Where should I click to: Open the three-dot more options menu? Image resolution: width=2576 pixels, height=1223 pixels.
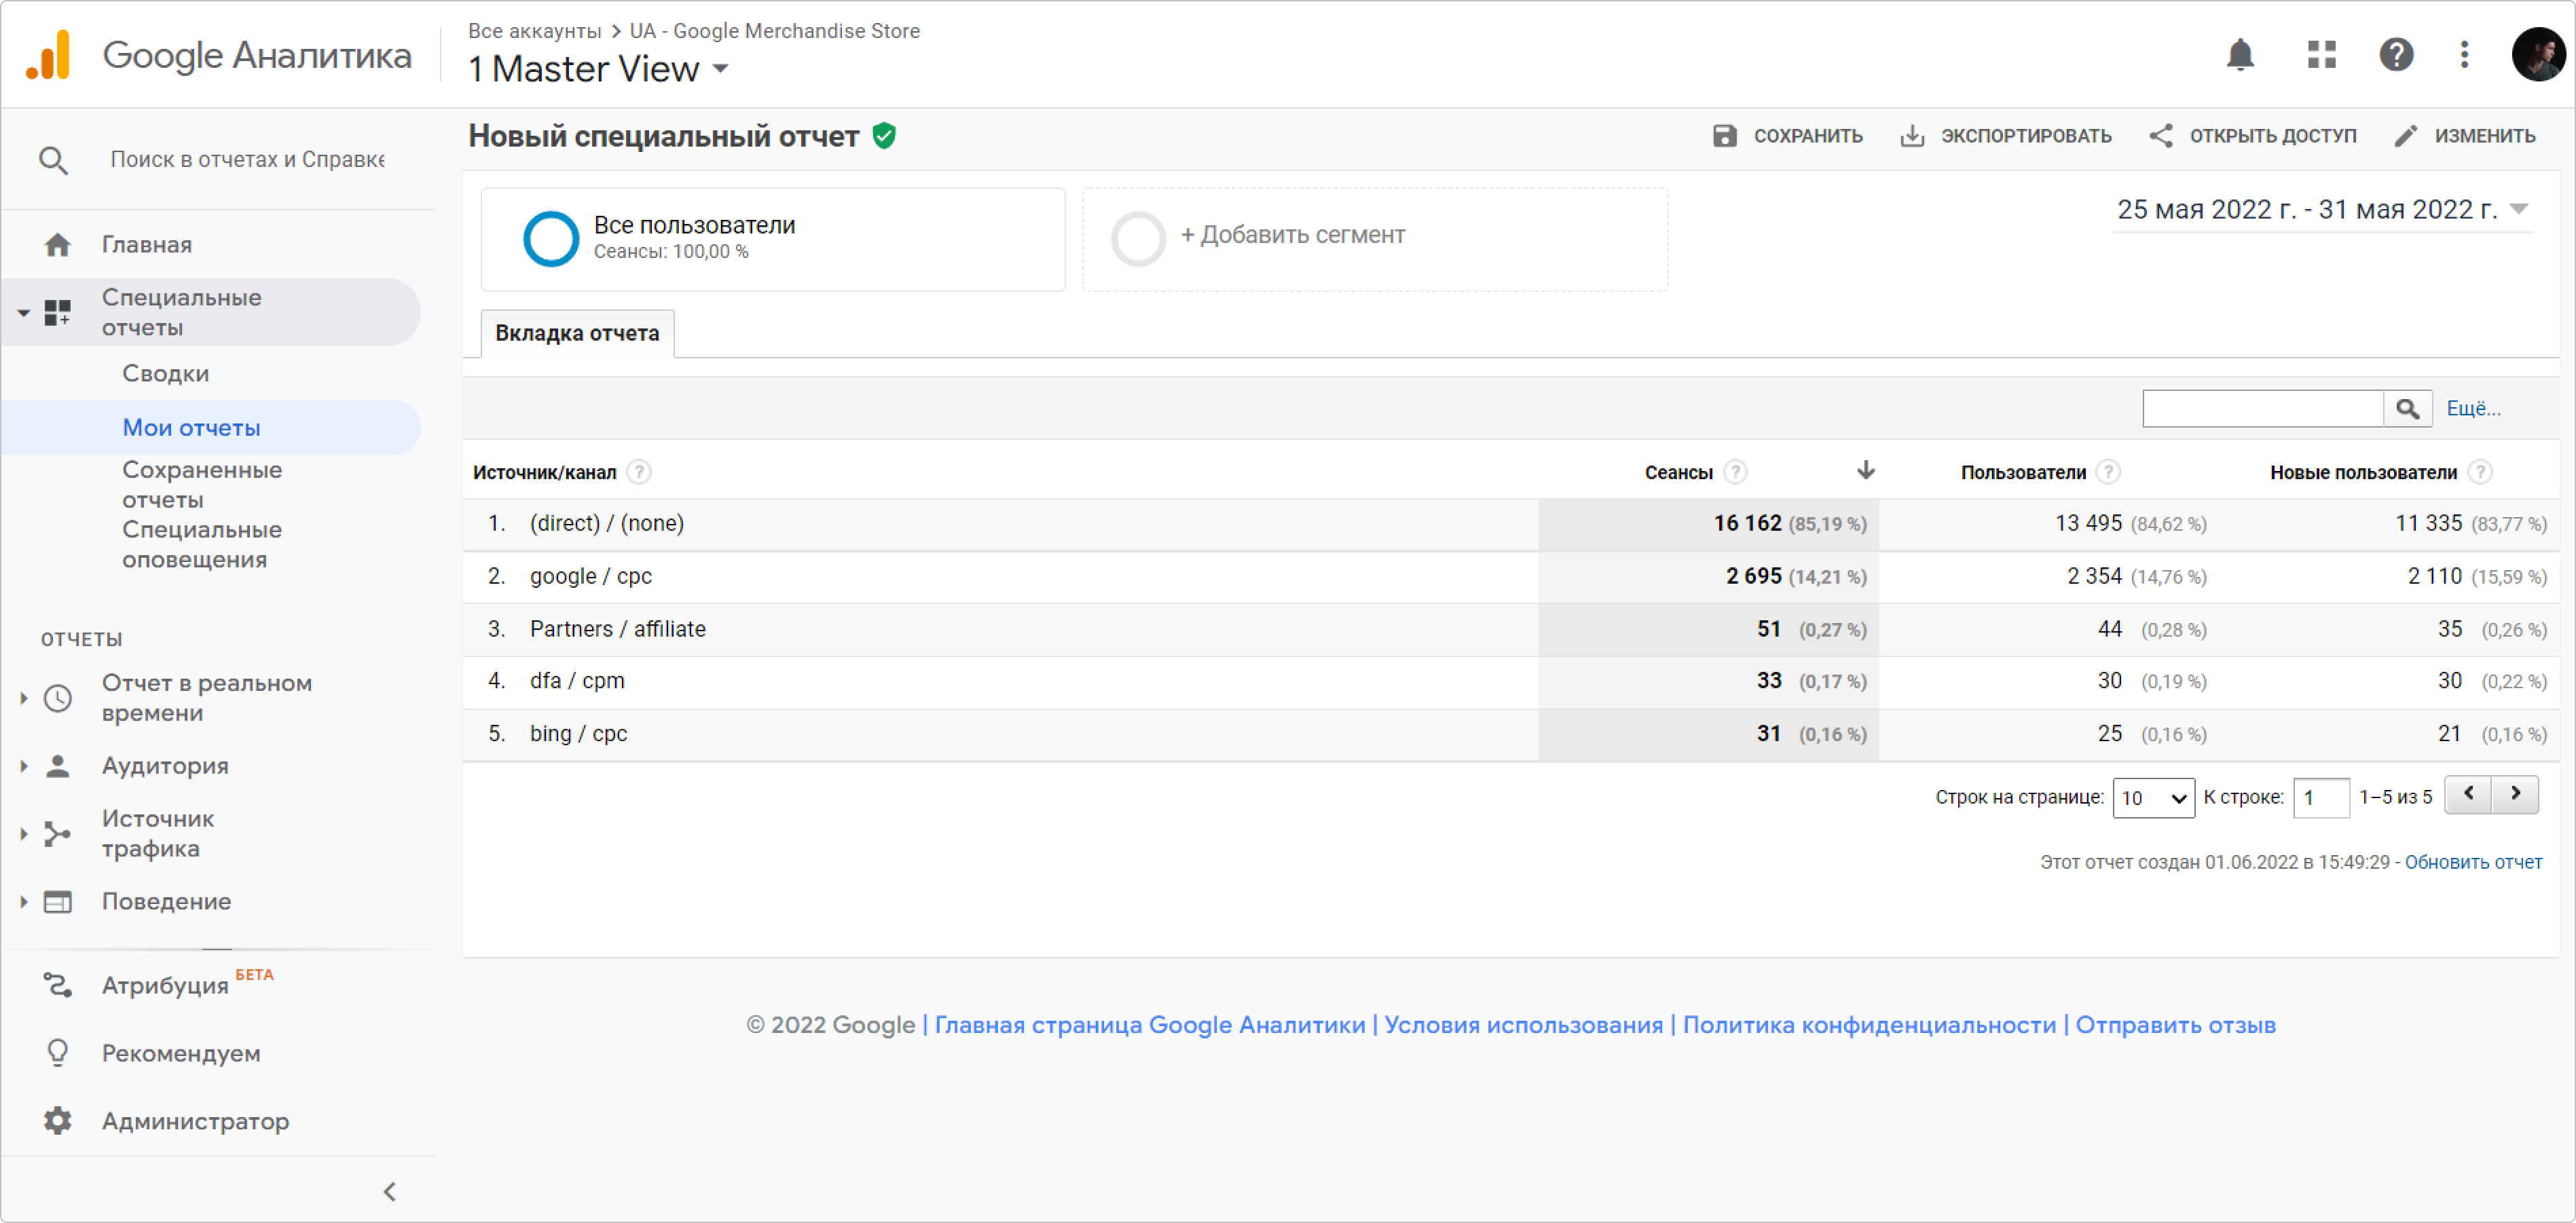pos(2464,54)
